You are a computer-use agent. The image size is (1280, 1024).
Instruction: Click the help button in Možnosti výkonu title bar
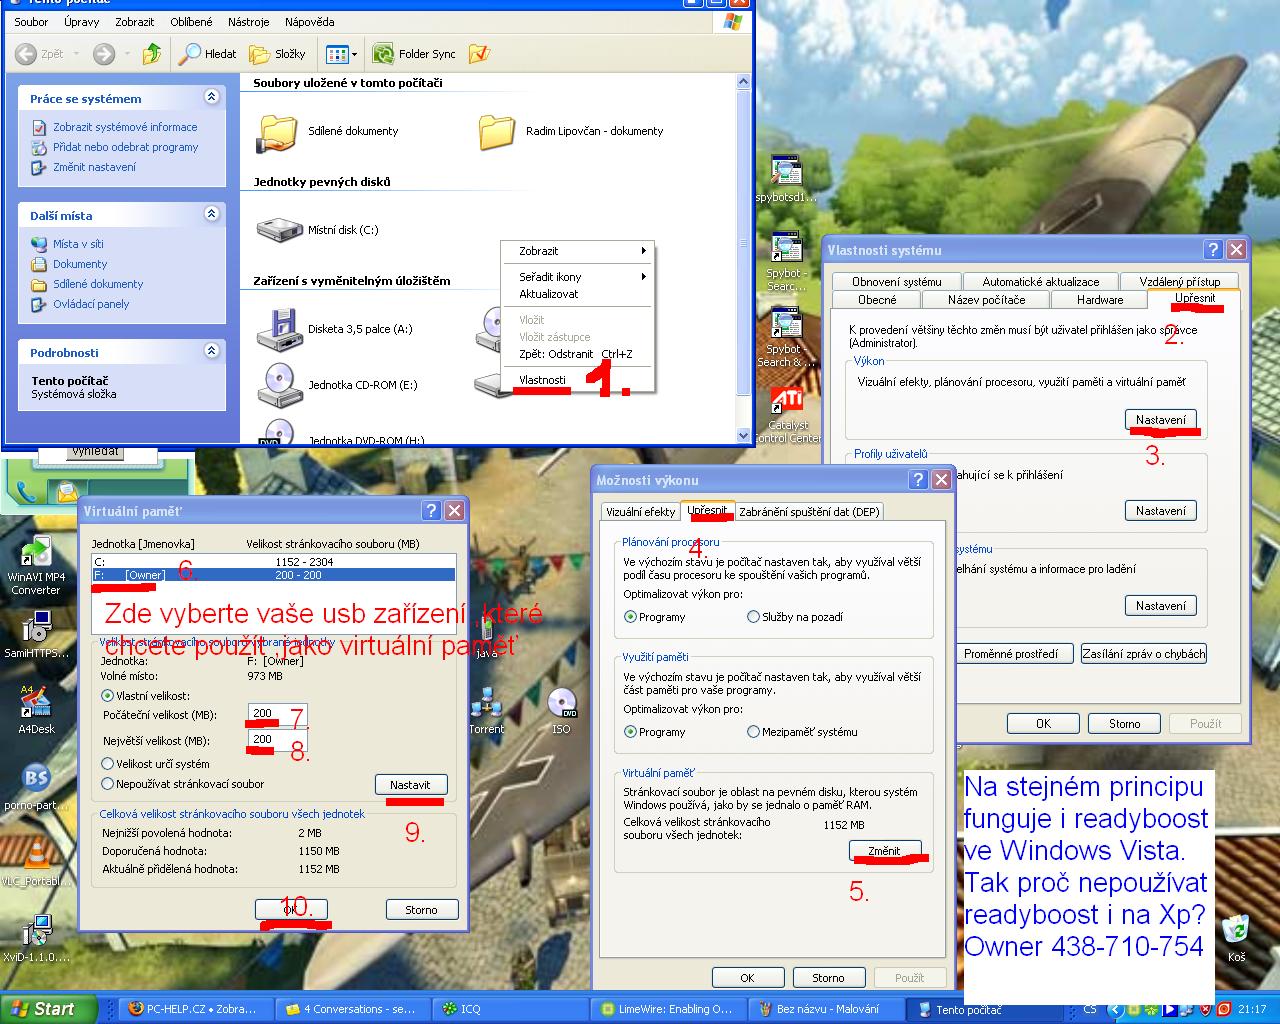click(918, 480)
